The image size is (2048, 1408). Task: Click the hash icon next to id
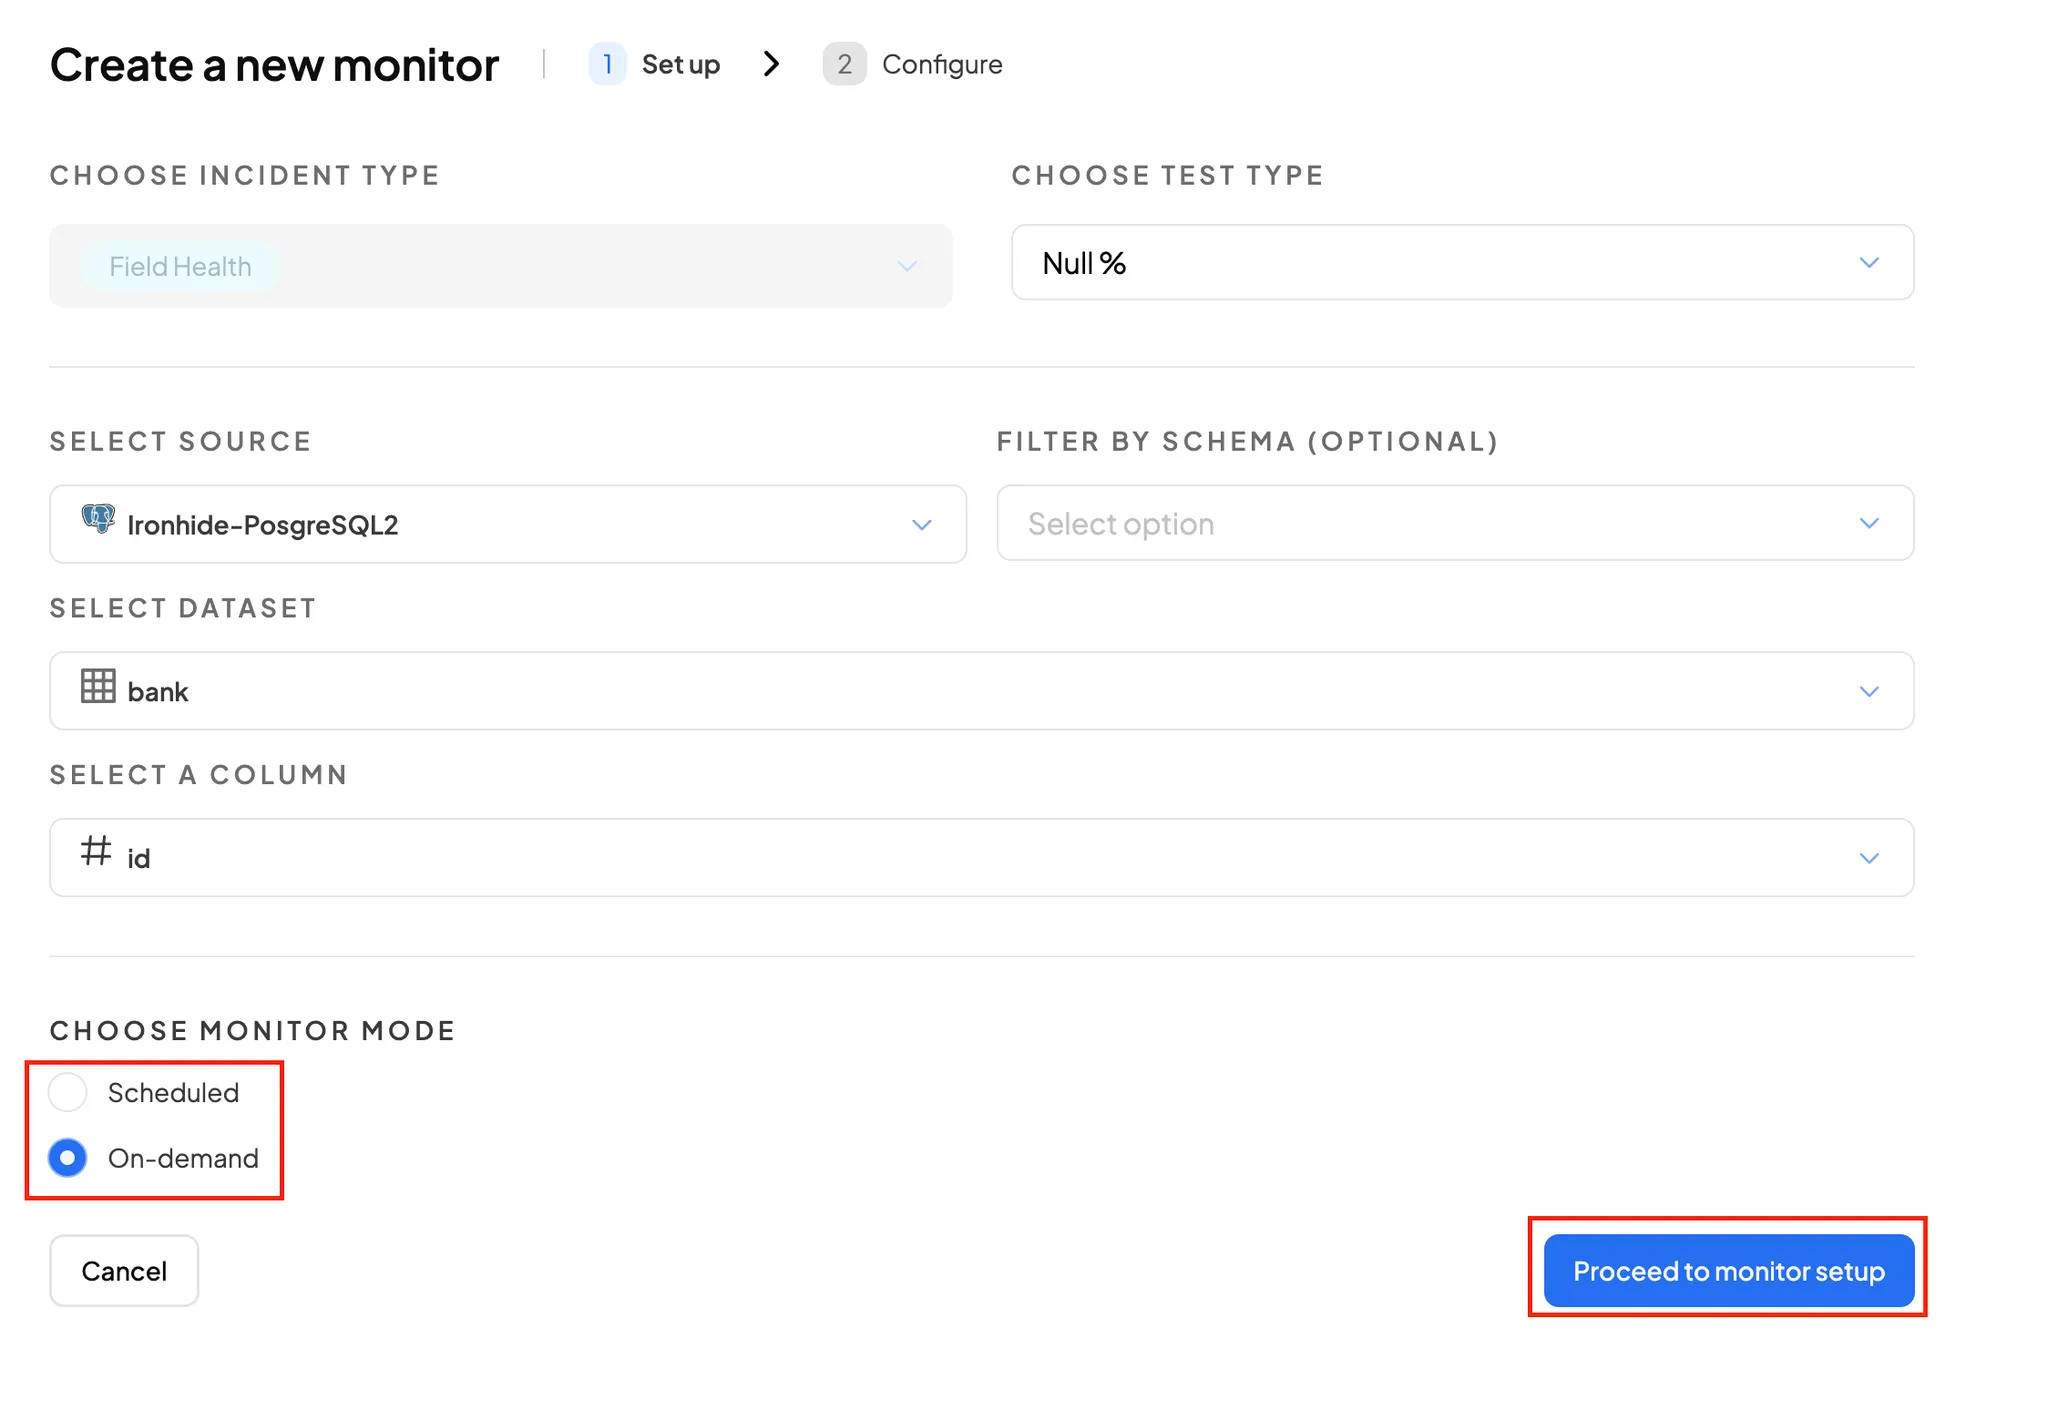click(96, 851)
